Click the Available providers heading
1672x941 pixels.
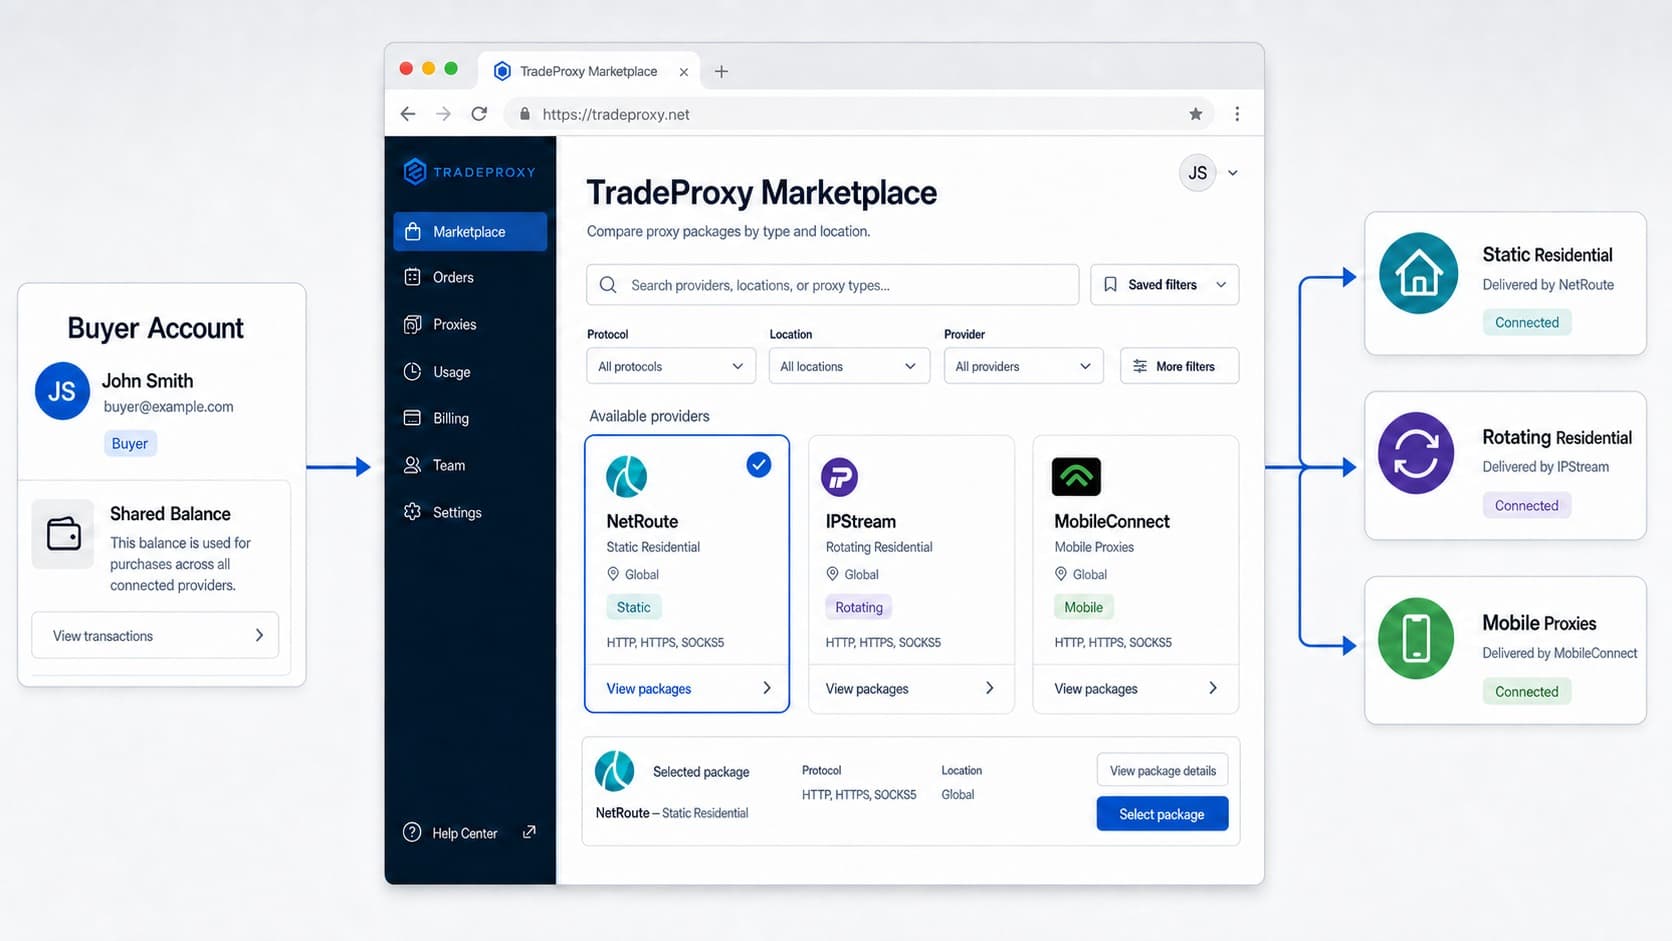click(649, 416)
